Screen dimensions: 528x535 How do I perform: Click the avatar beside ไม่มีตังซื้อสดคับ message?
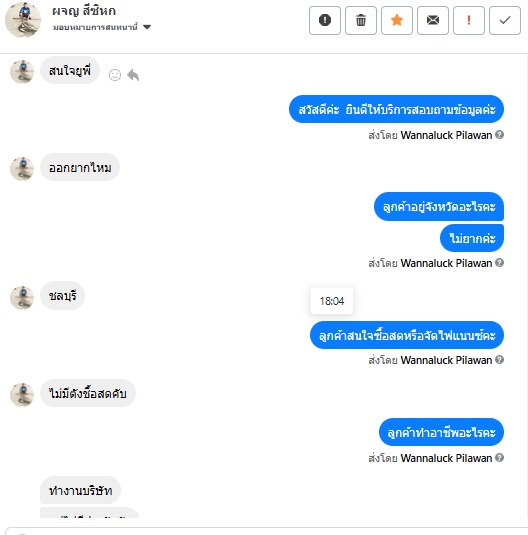point(22,395)
